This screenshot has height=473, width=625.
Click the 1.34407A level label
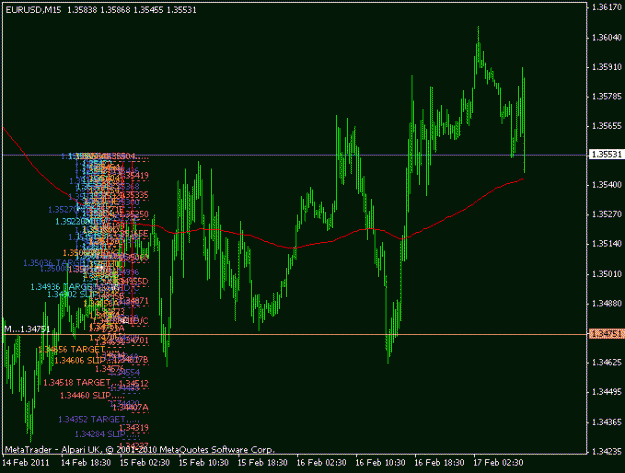pyautogui.click(x=131, y=408)
